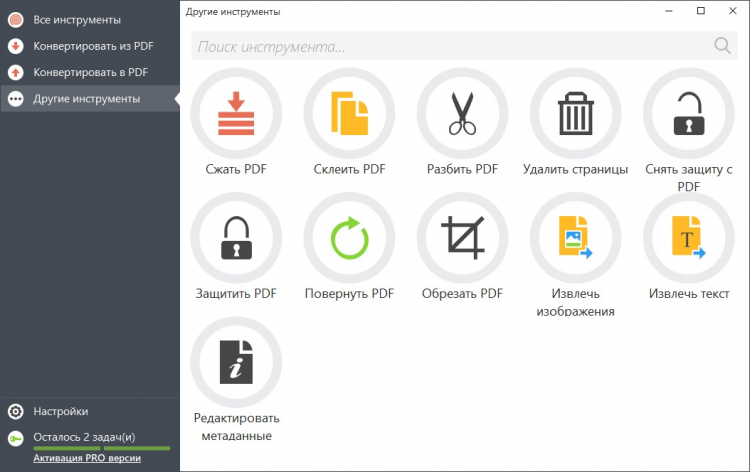Click the tool search input field
Screen dimensions: 750x472
(x=450, y=46)
